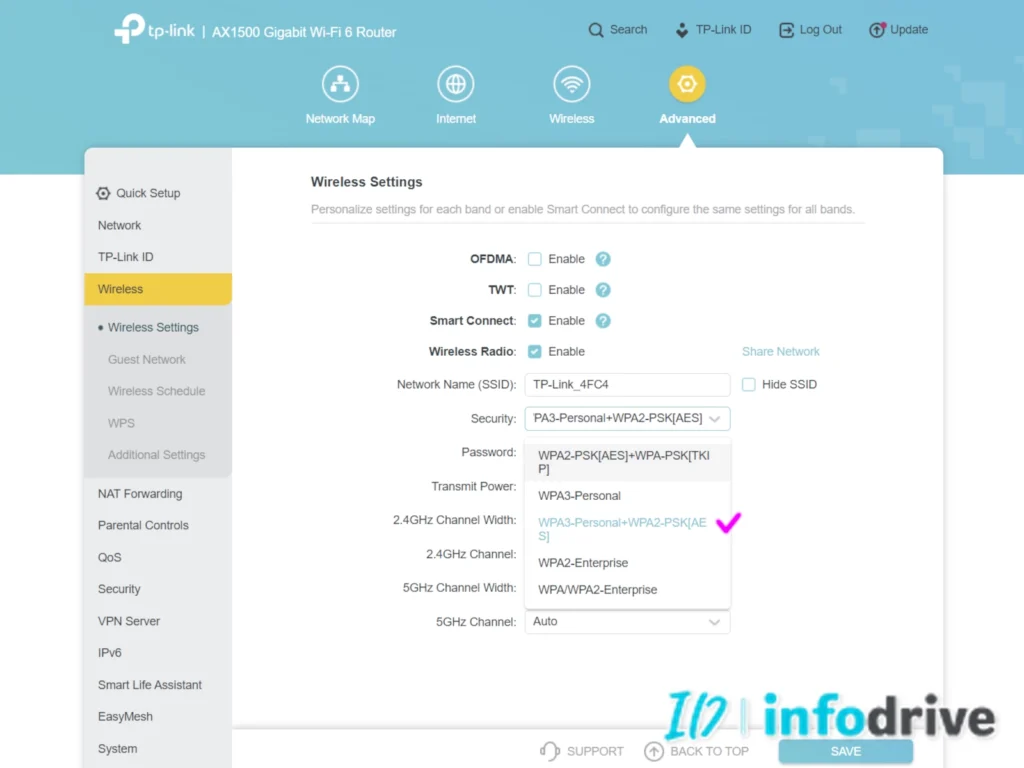Screen dimensions: 1024x768
Task: Uncheck Smart Connect Enable
Action: [534, 321]
